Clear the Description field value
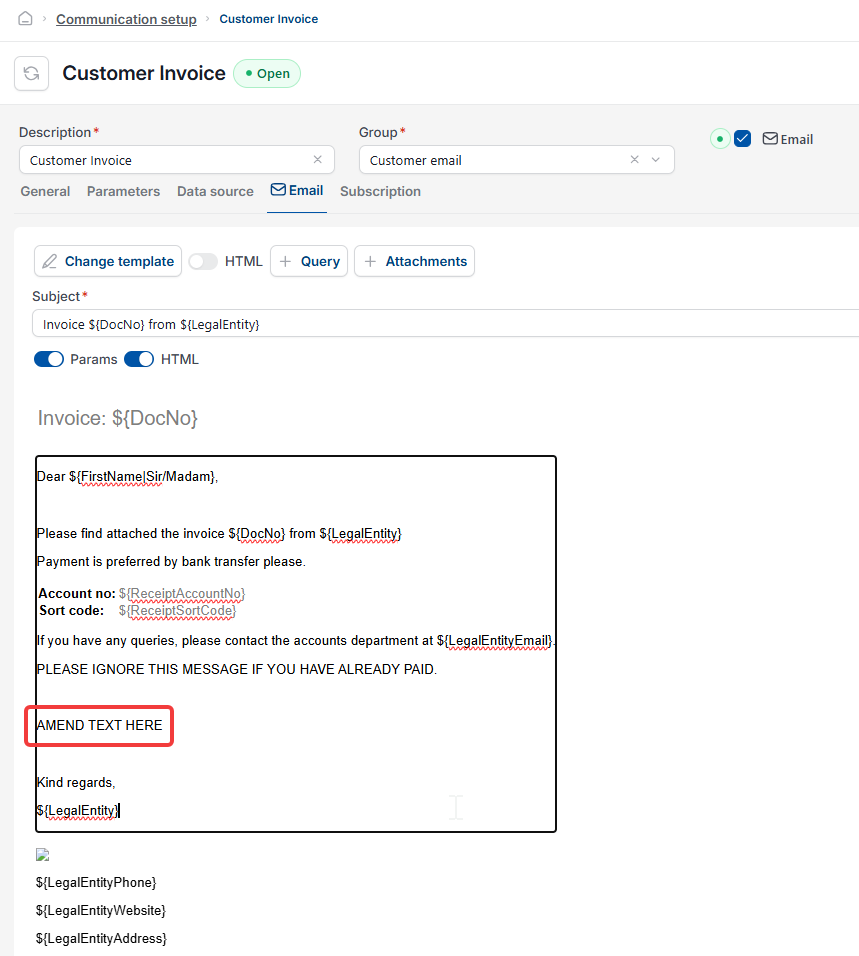Image resolution: width=859 pixels, height=956 pixels. point(318,160)
